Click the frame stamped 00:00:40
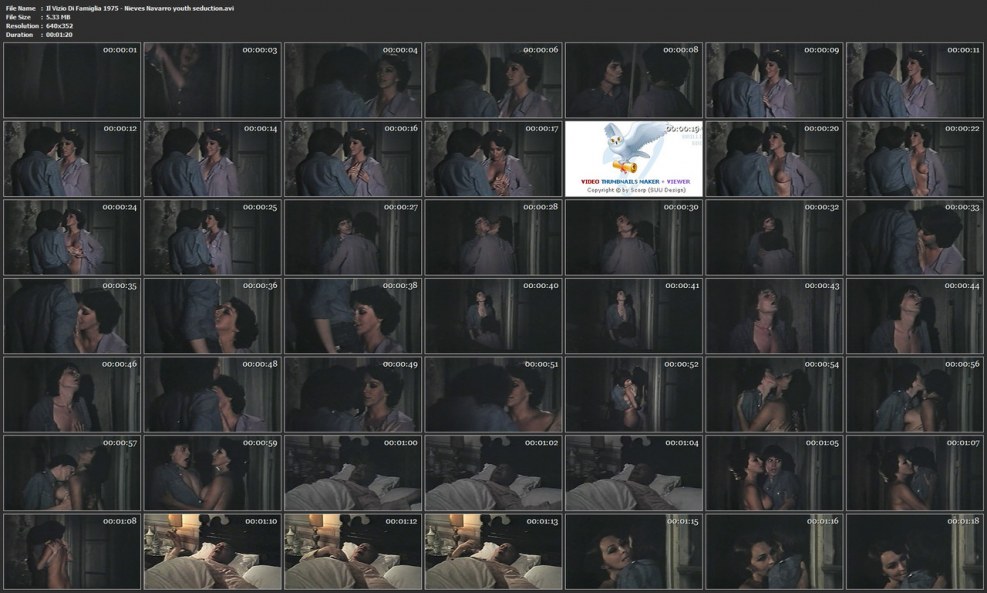This screenshot has height=593, width=987. pos(493,315)
